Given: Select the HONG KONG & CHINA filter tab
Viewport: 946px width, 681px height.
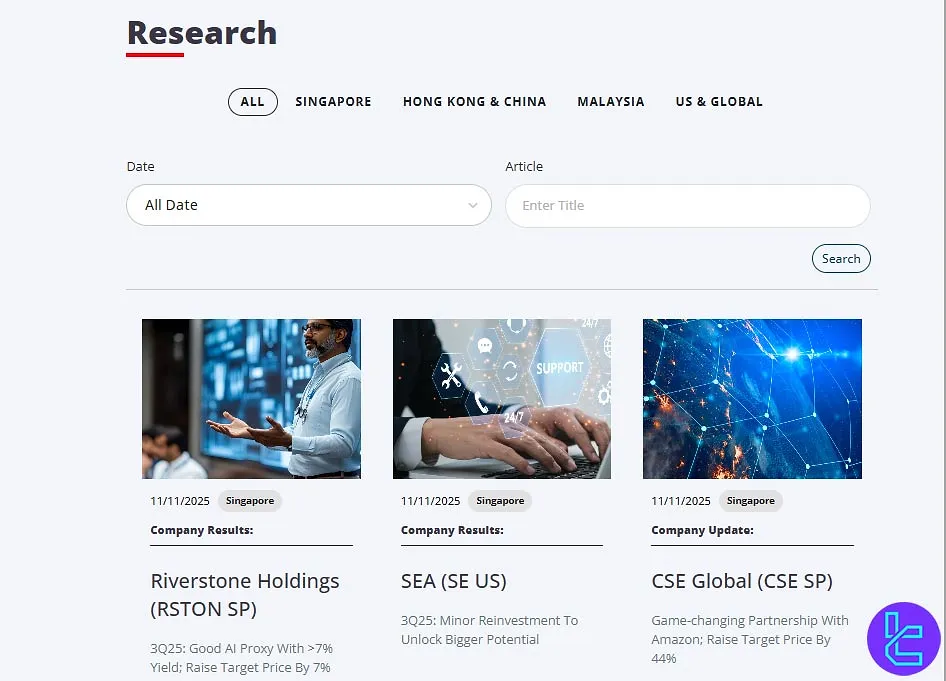Looking at the screenshot, I should (474, 101).
